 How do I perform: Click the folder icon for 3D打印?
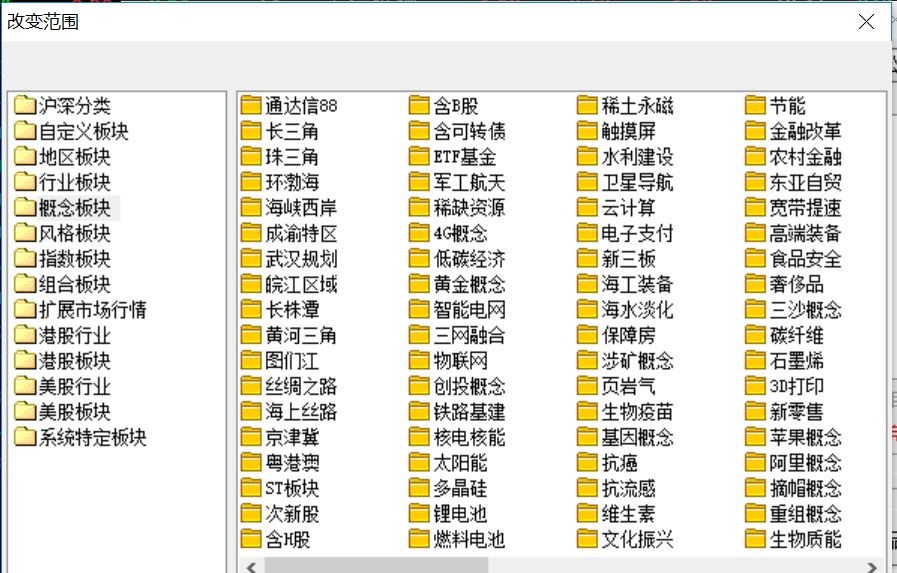tap(755, 387)
